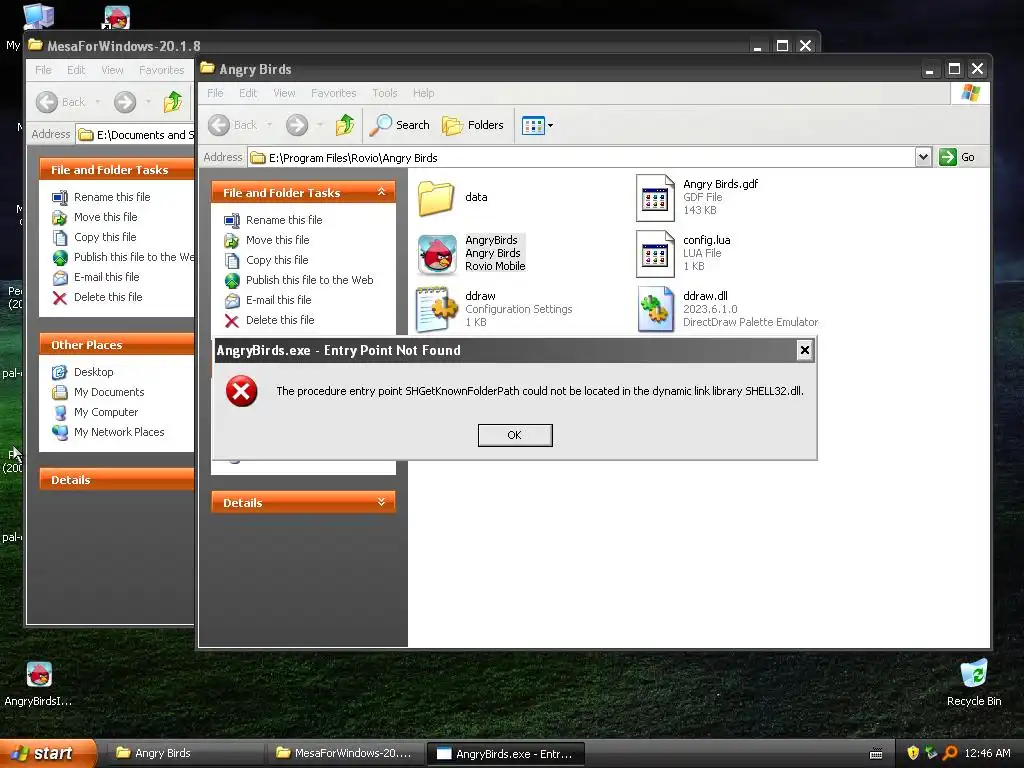1024x768 pixels.
Task: Open Help menu in Angry Birds window
Action: tap(423, 93)
